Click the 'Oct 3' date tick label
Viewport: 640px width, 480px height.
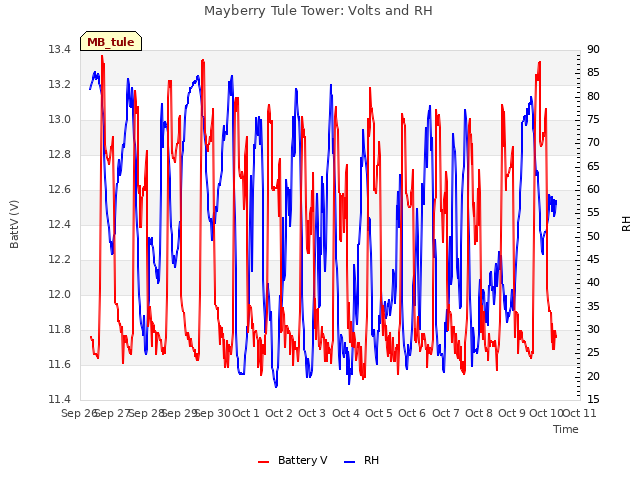(312, 414)
